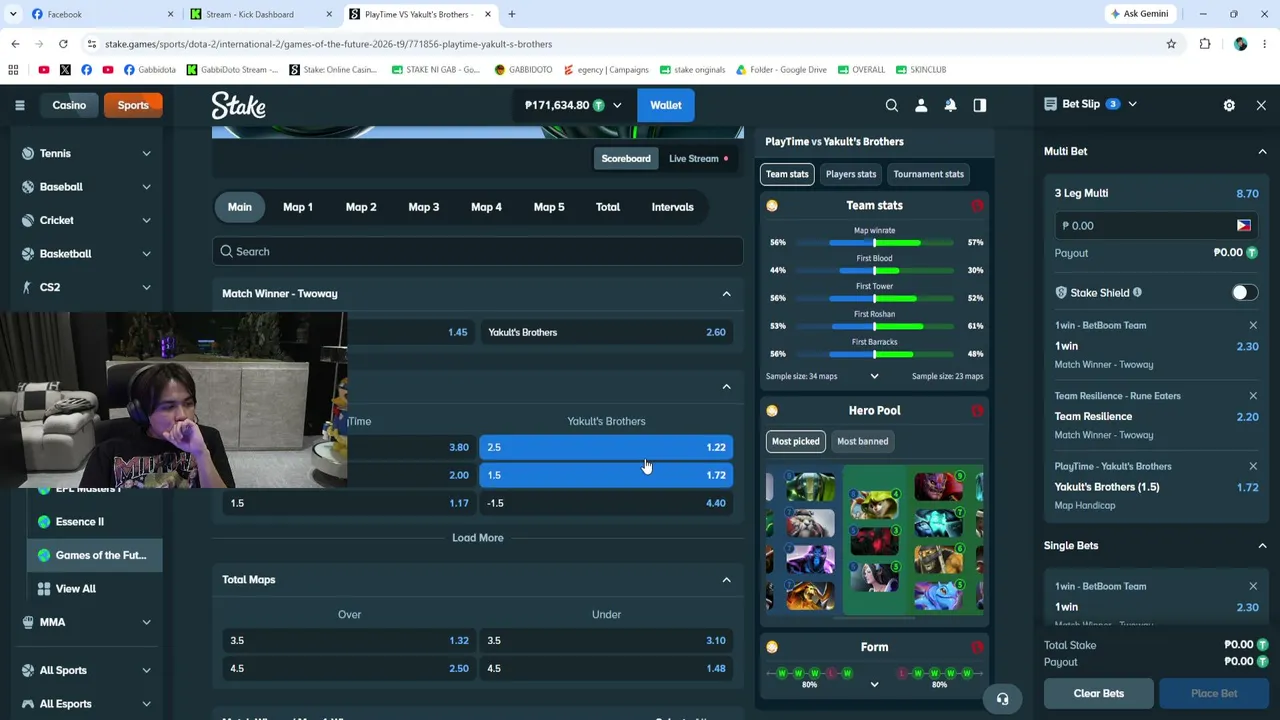Viewport: 1280px width, 720px height.
Task: Switch to Map 3 tab
Action: click(x=423, y=207)
